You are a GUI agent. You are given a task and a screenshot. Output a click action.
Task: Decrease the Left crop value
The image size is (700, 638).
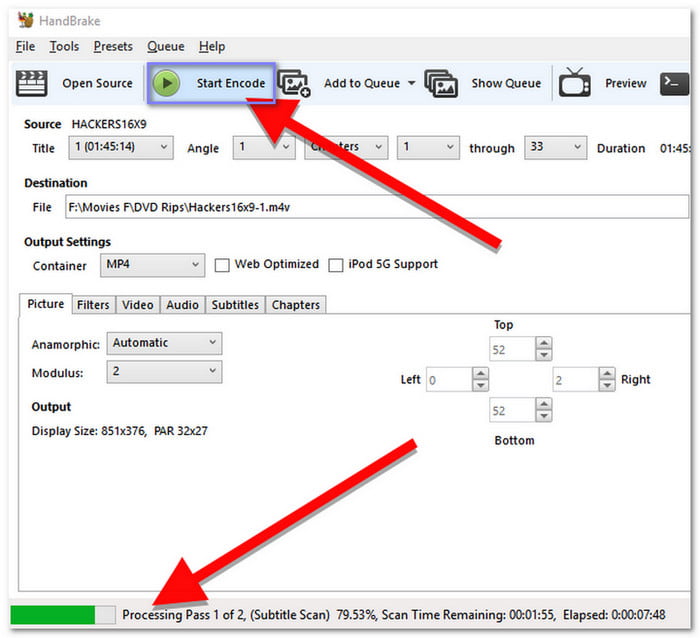pos(480,386)
